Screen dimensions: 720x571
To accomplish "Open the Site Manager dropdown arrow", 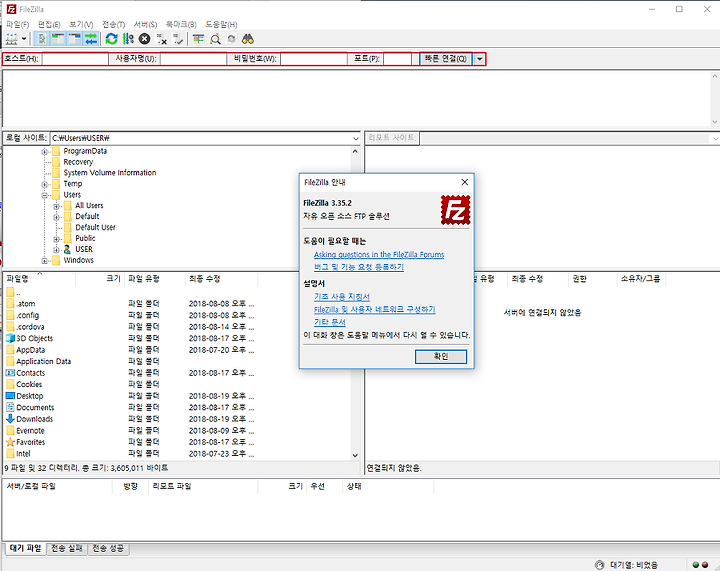I will 24,39.
